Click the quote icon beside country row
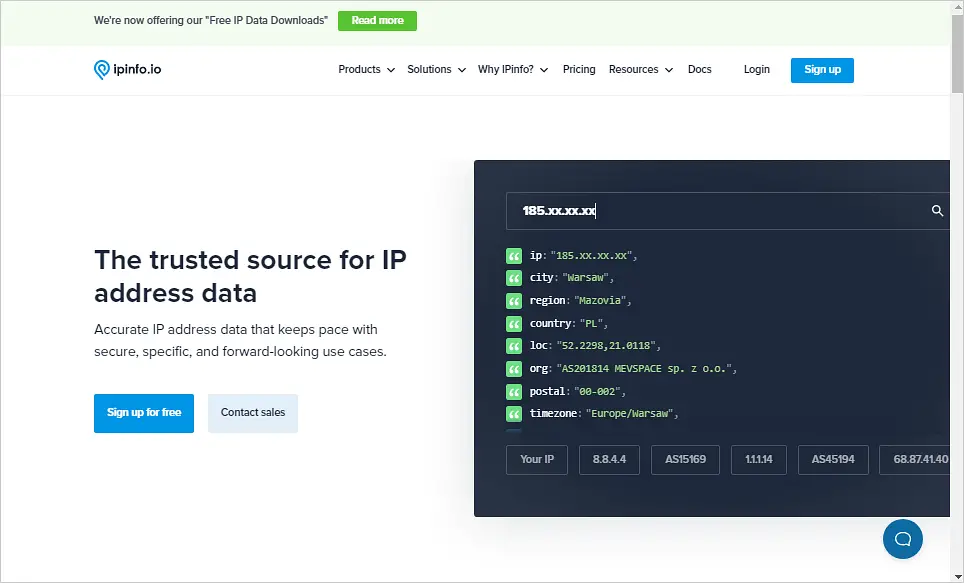 coord(514,323)
